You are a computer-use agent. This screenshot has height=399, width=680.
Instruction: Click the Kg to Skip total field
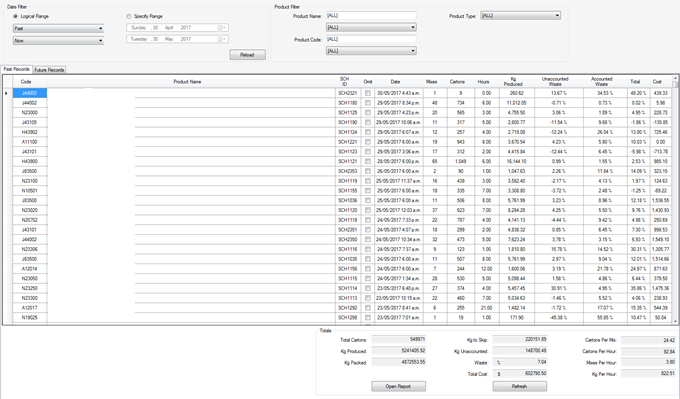click(x=520, y=340)
